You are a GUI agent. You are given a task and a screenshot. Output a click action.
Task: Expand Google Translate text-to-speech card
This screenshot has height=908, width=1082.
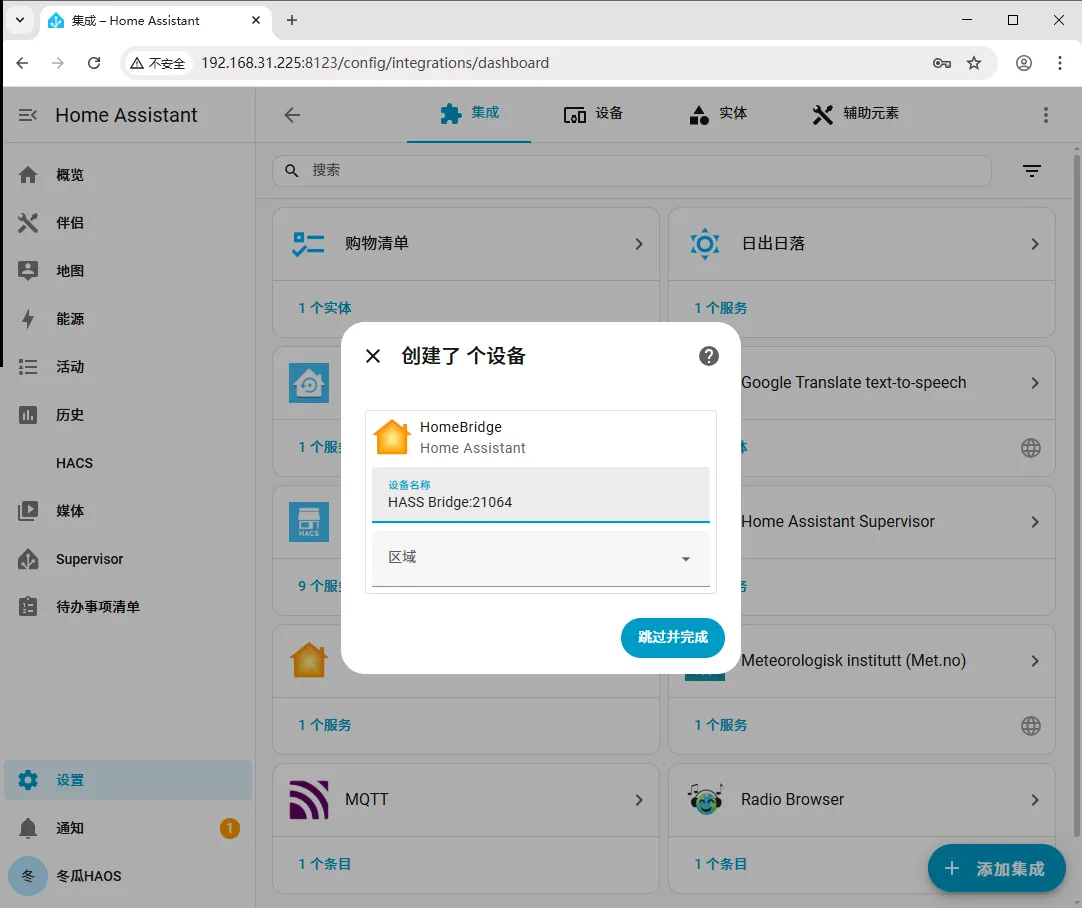click(x=1035, y=383)
